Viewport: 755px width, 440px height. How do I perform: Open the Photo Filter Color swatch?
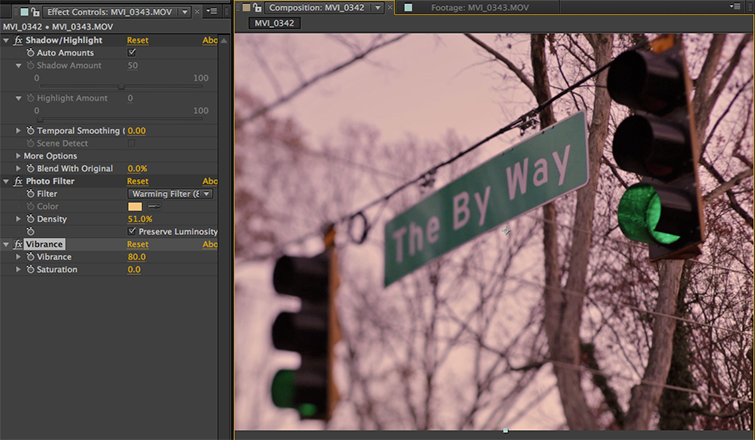tap(135, 206)
